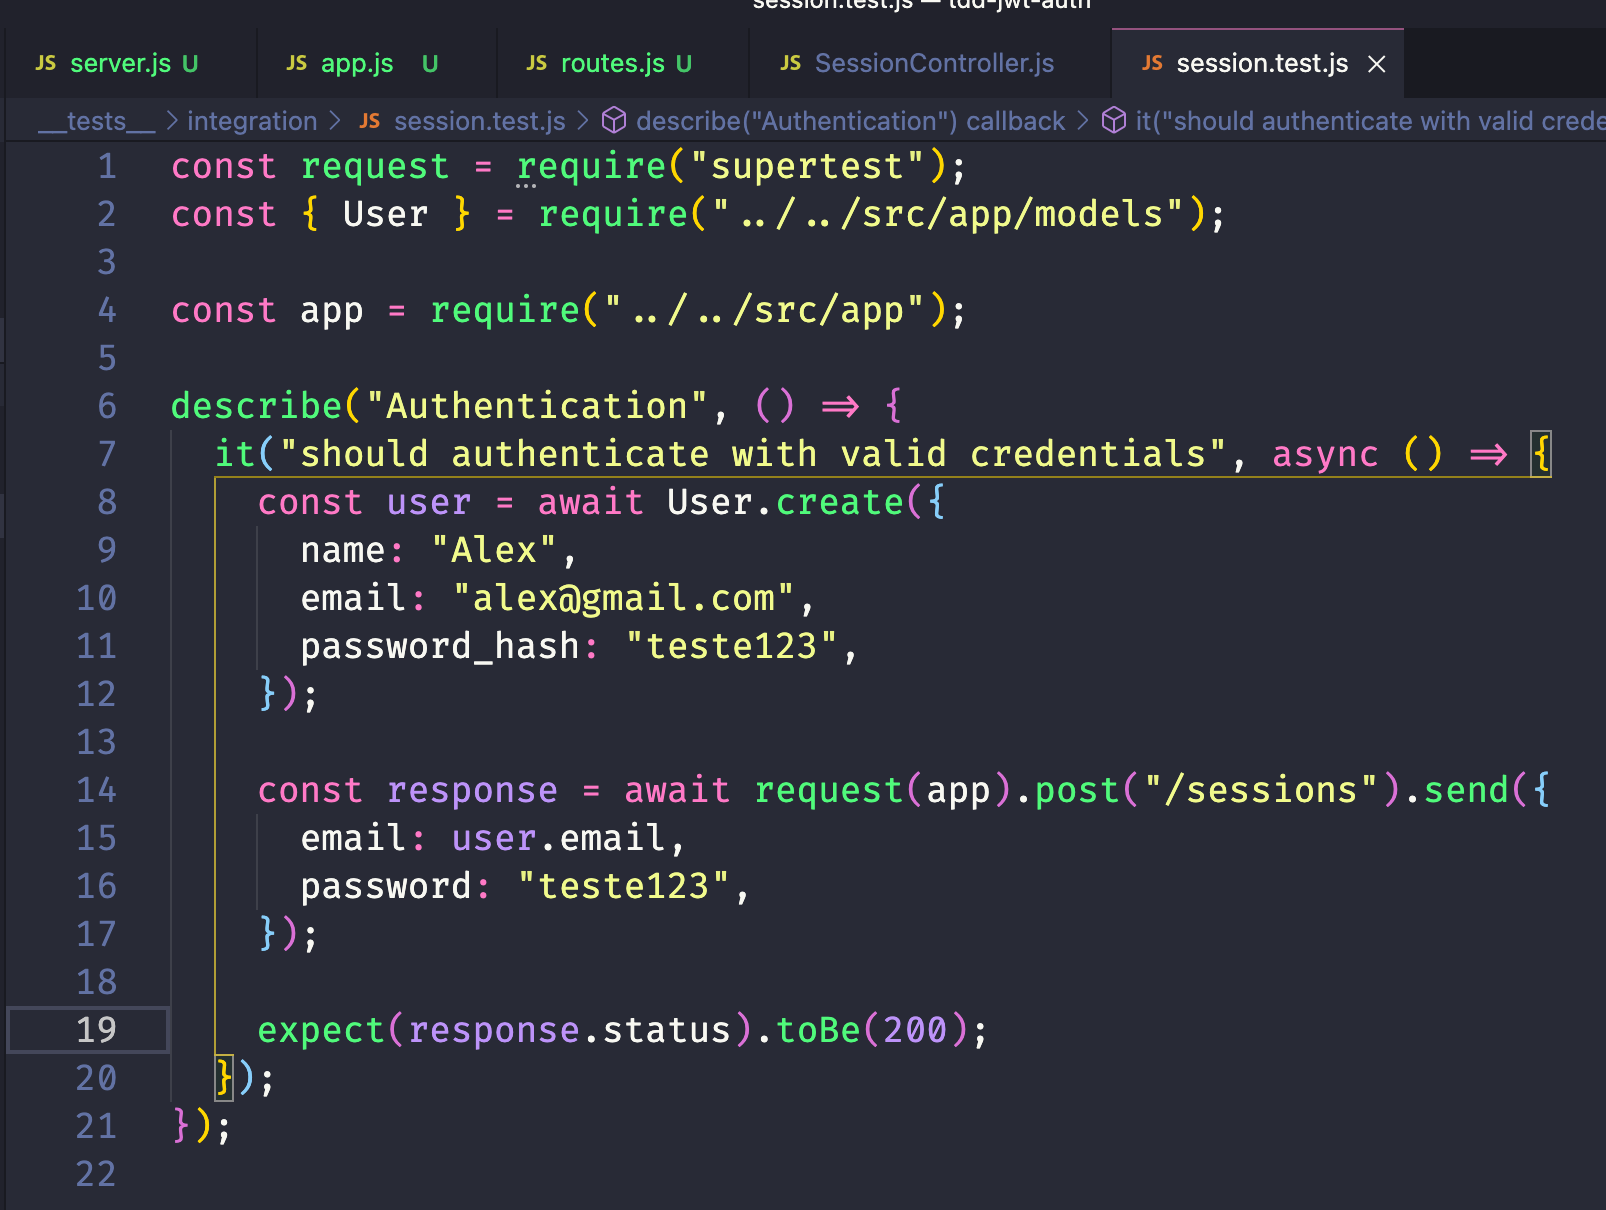Click the JS icon on session.test.js tab
The width and height of the screenshot is (1606, 1210).
(1152, 63)
